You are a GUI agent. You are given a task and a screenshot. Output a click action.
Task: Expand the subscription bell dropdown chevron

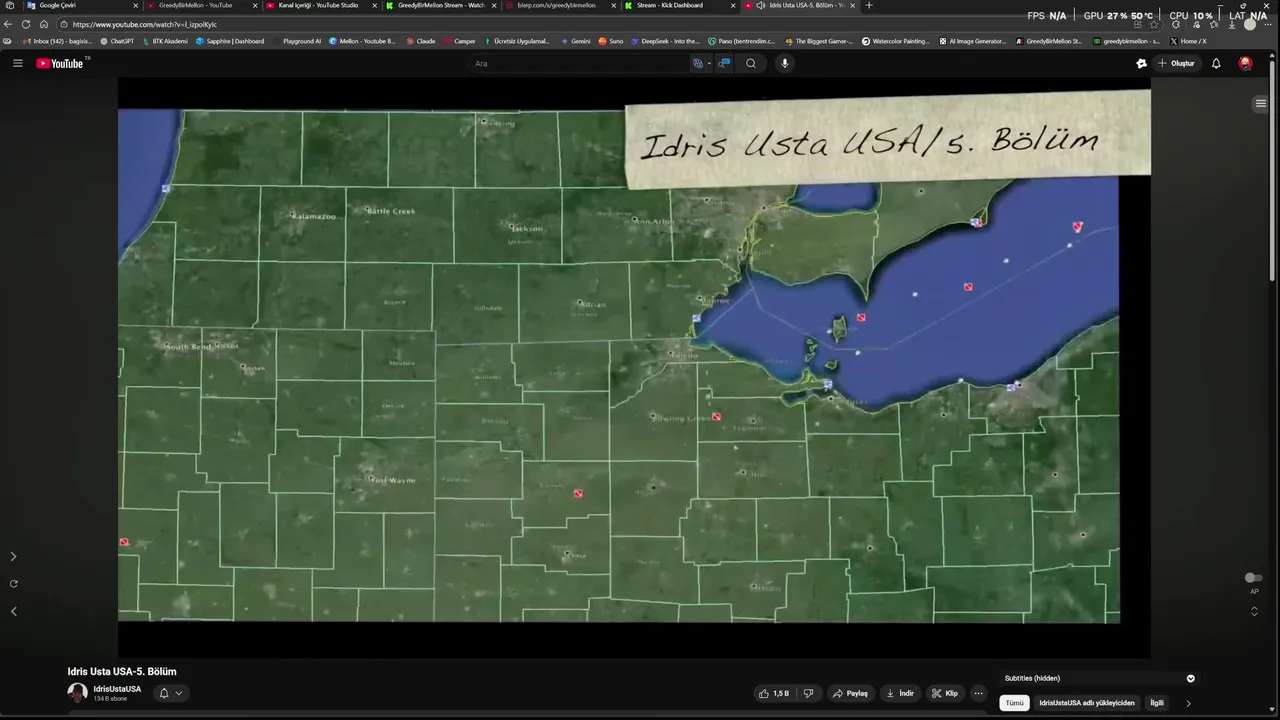point(179,693)
